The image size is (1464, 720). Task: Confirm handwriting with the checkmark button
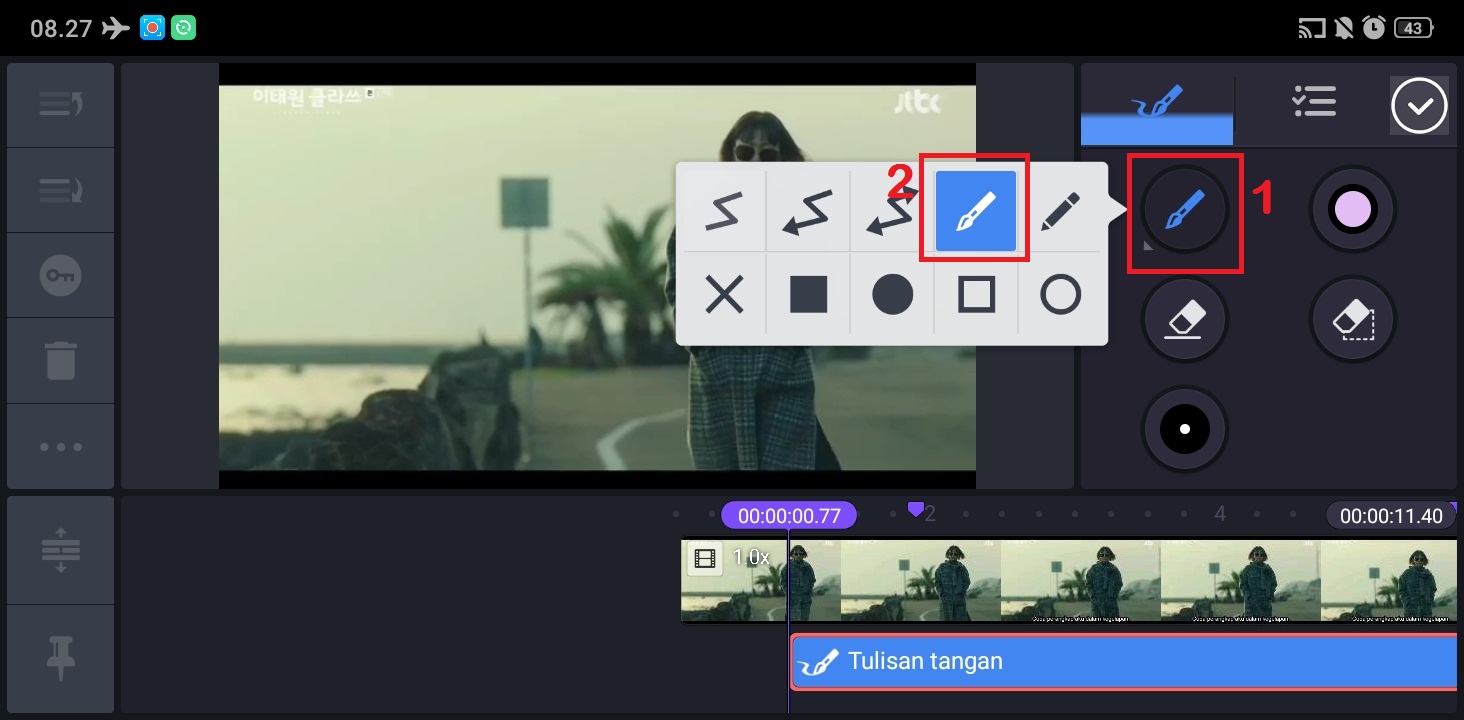1419,105
